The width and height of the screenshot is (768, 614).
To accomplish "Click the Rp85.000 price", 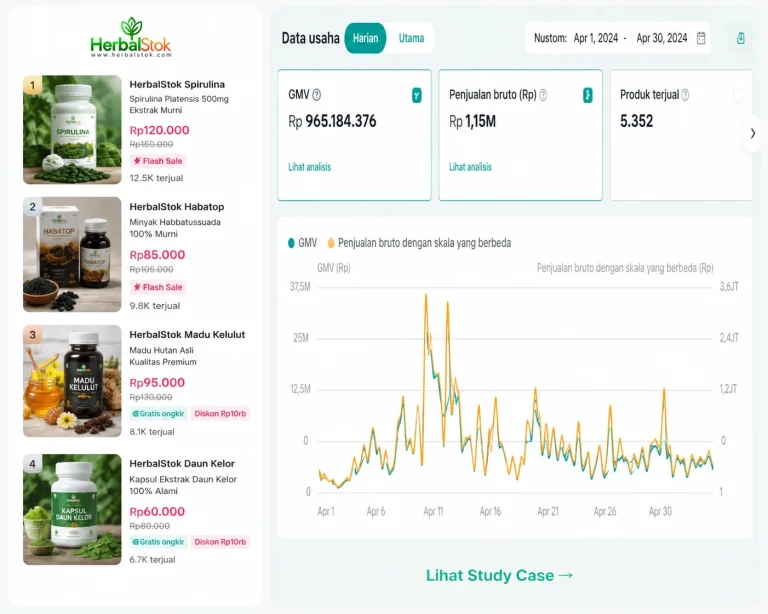I will tap(157, 255).
